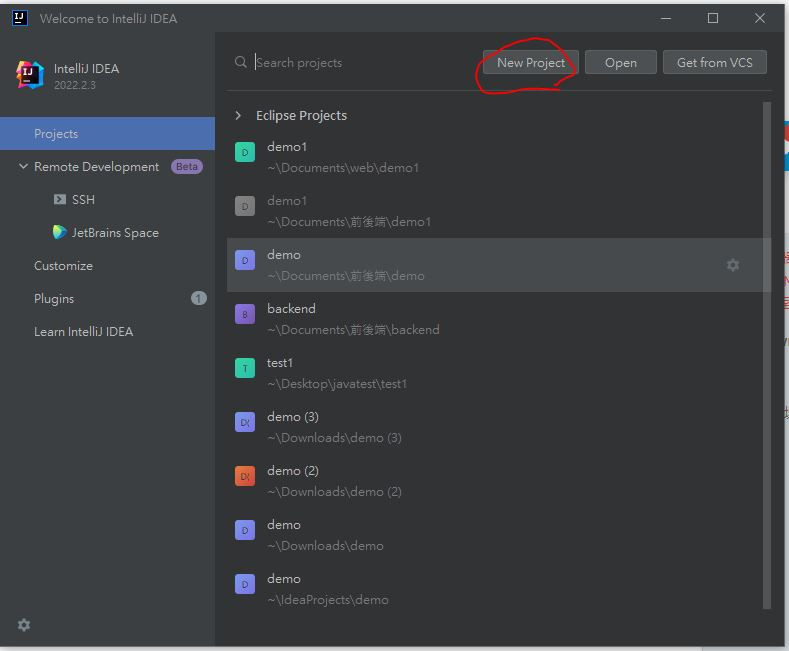Click Get from VCS button
This screenshot has height=651, width=789.
click(714, 62)
